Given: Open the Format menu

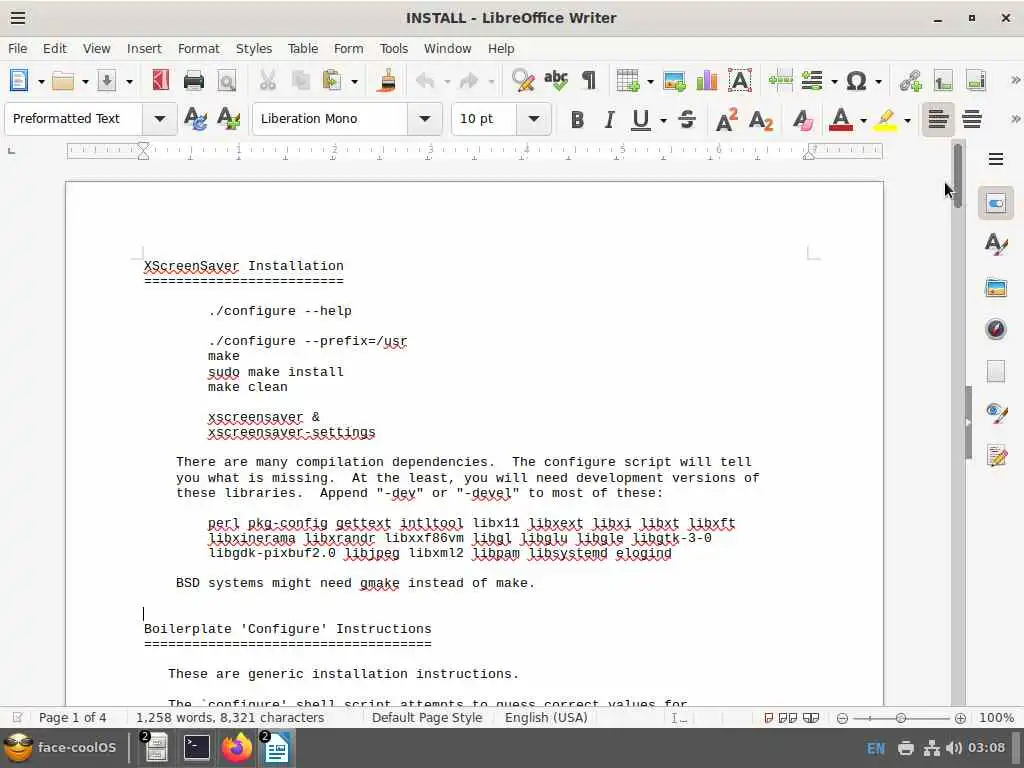Looking at the screenshot, I should coord(199,48).
